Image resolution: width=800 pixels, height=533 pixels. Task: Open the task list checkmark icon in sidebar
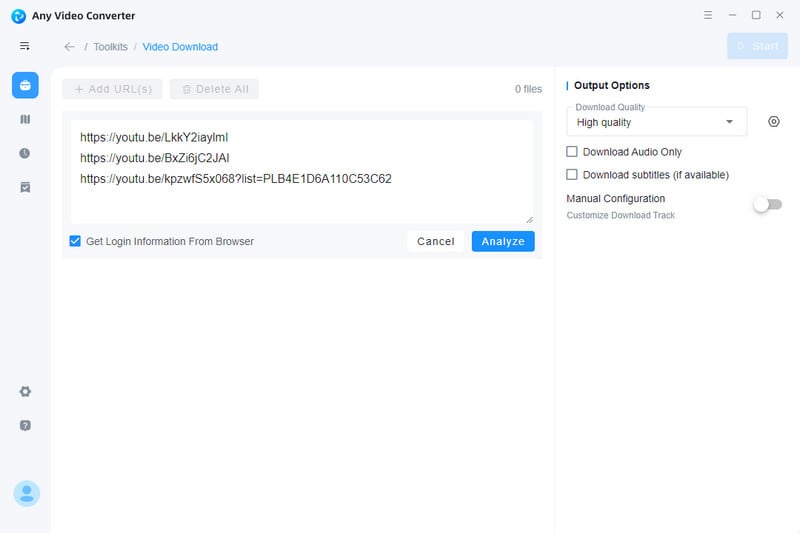point(25,187)
